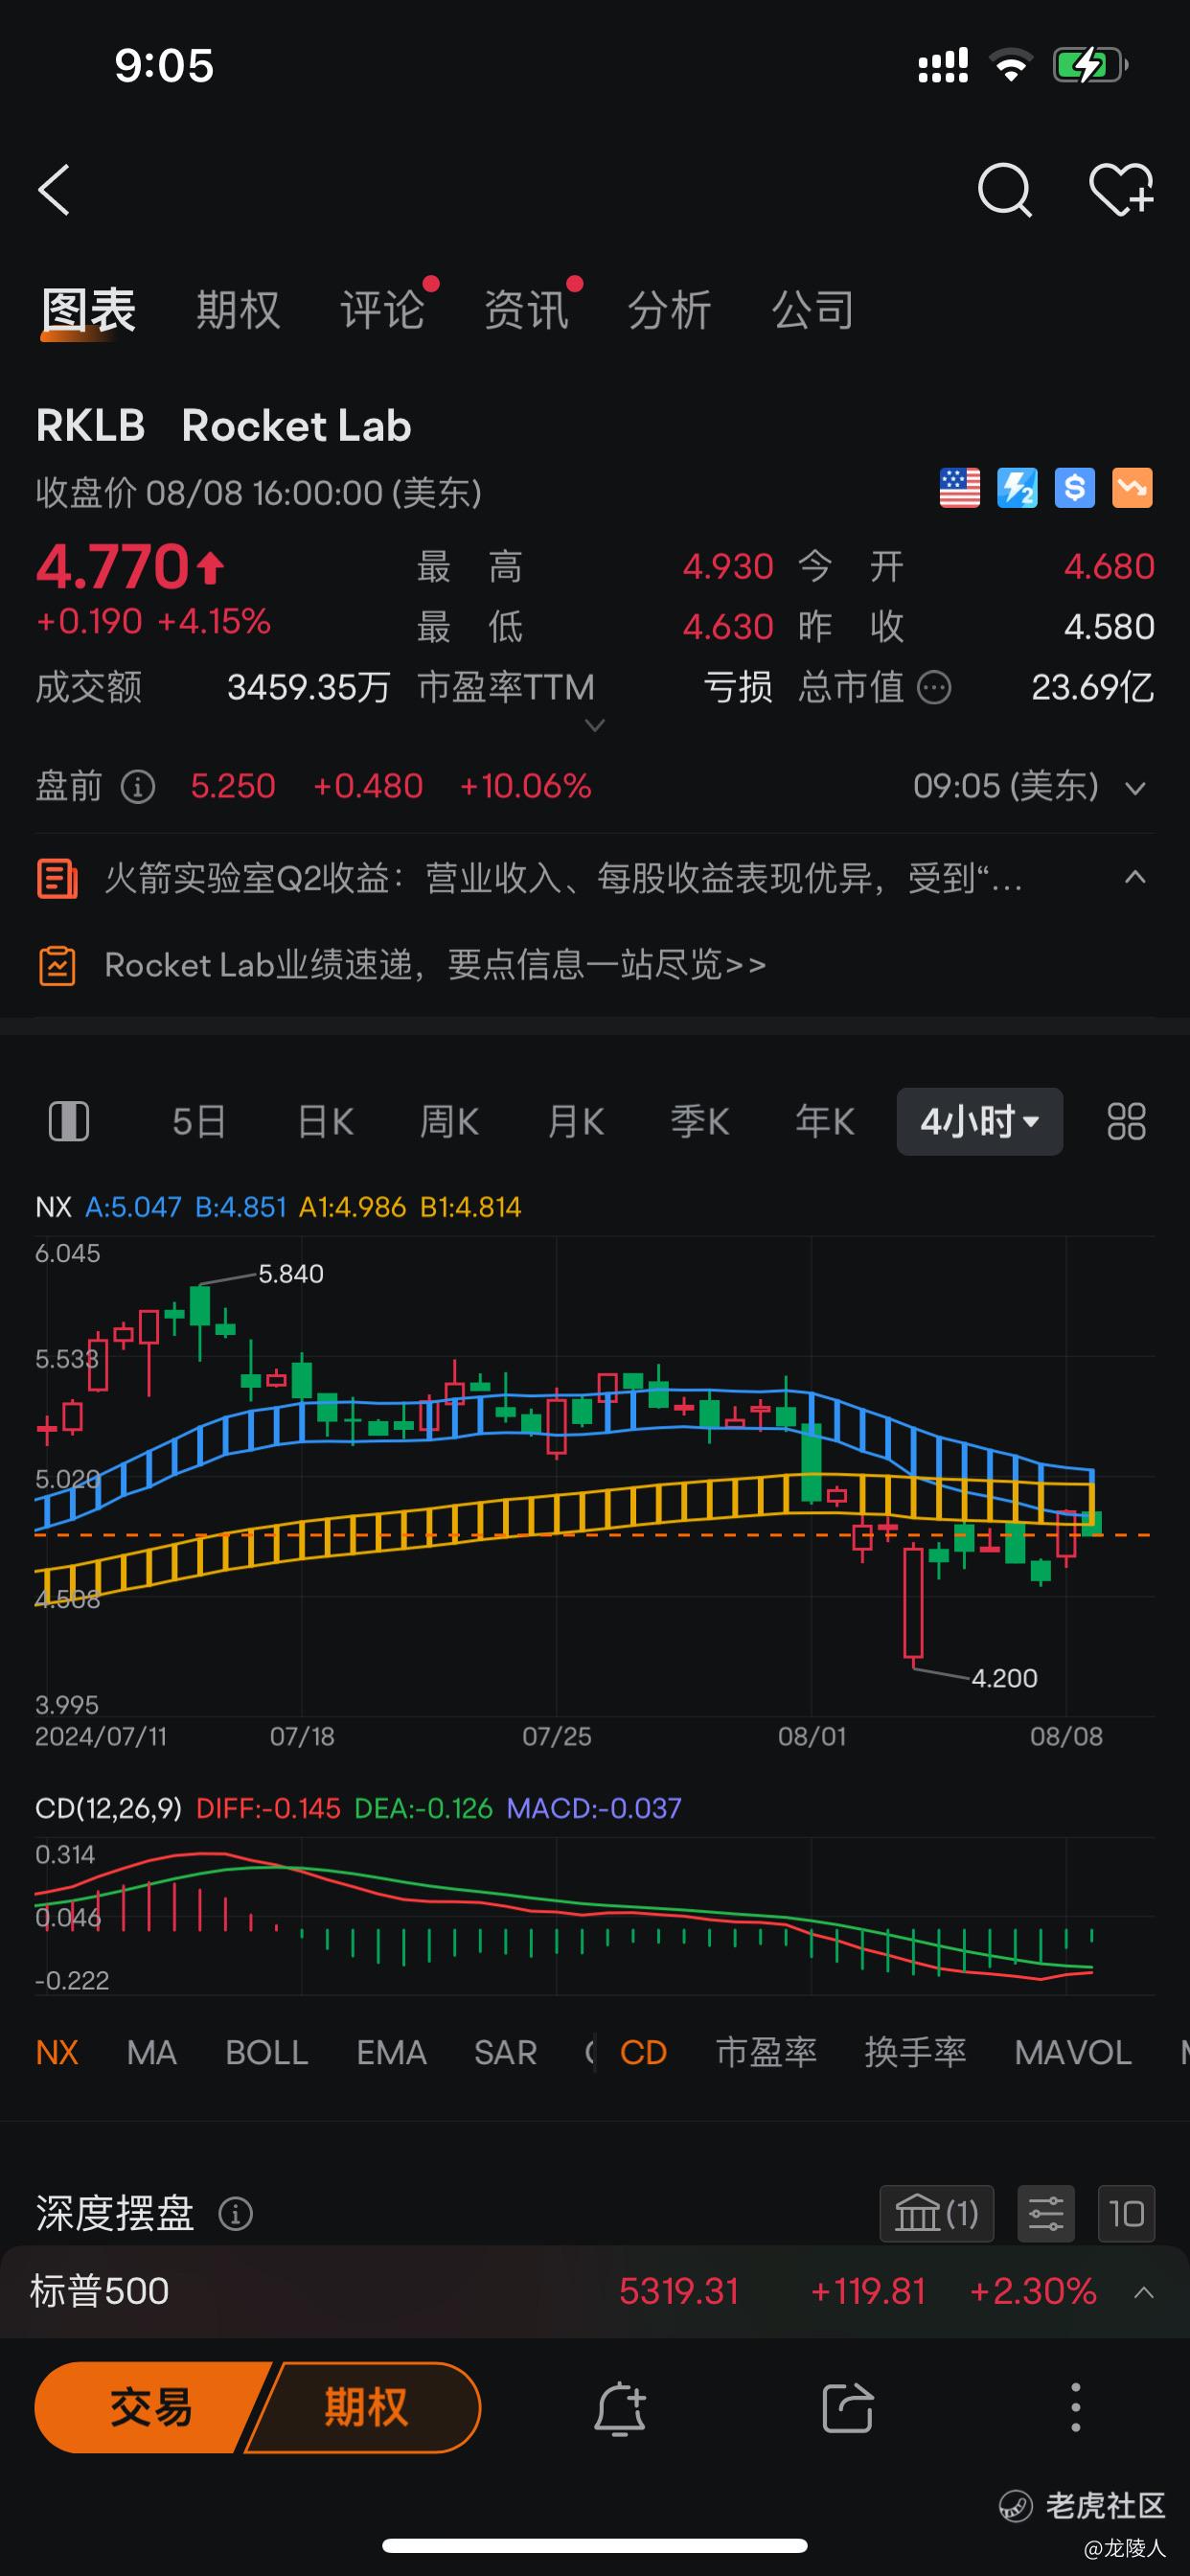Select the 月K chart period
The width and height of the screenshot is (1190, 2576).
pyautogui.click(x=575, y=1121)
